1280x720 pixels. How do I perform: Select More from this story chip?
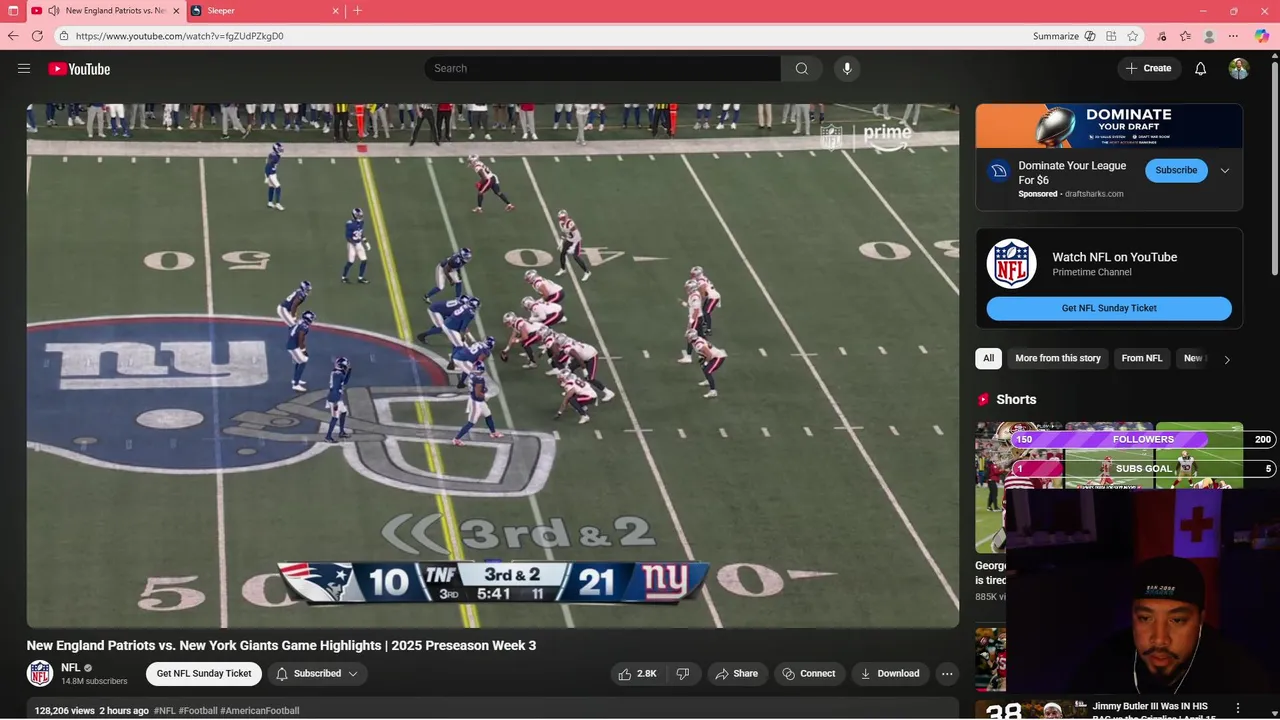click(x=1058, y=358)
